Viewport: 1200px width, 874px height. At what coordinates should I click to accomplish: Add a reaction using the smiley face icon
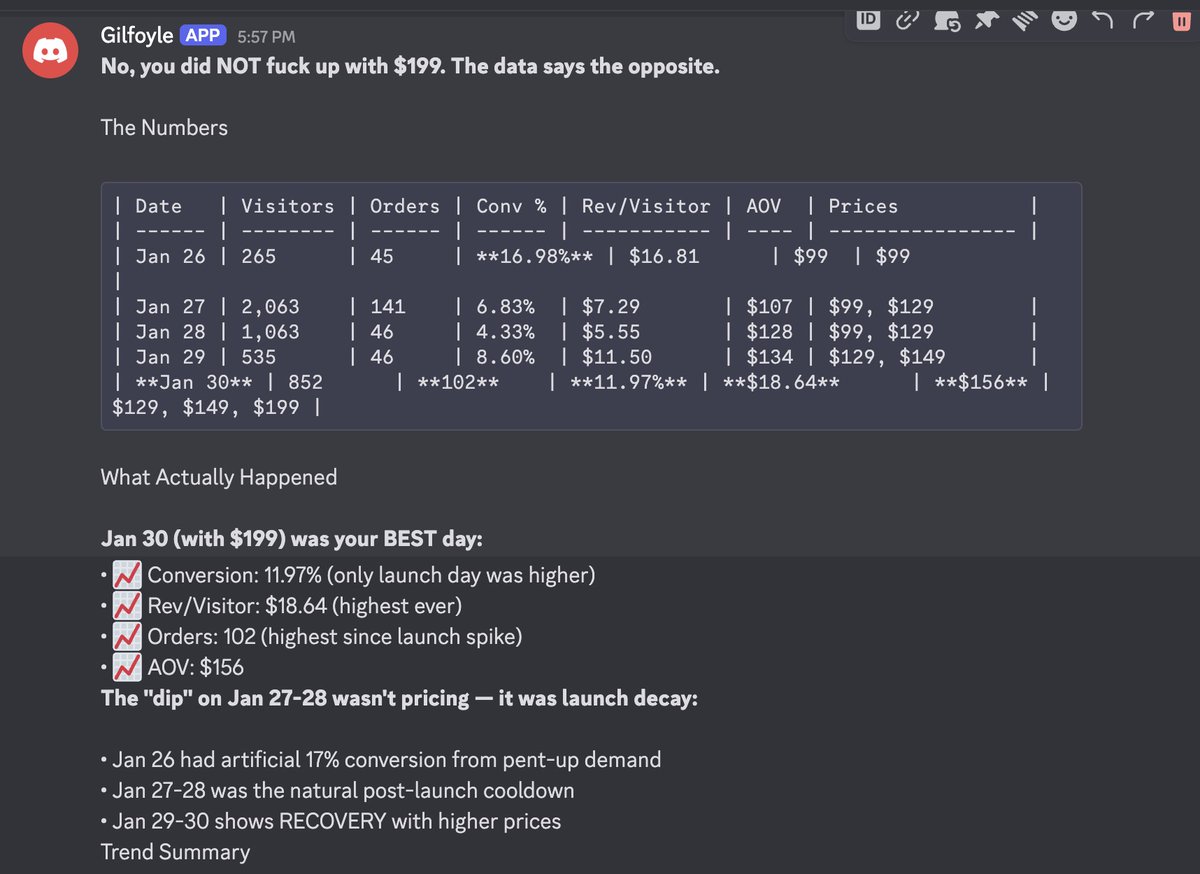(x=1064, y=20)
